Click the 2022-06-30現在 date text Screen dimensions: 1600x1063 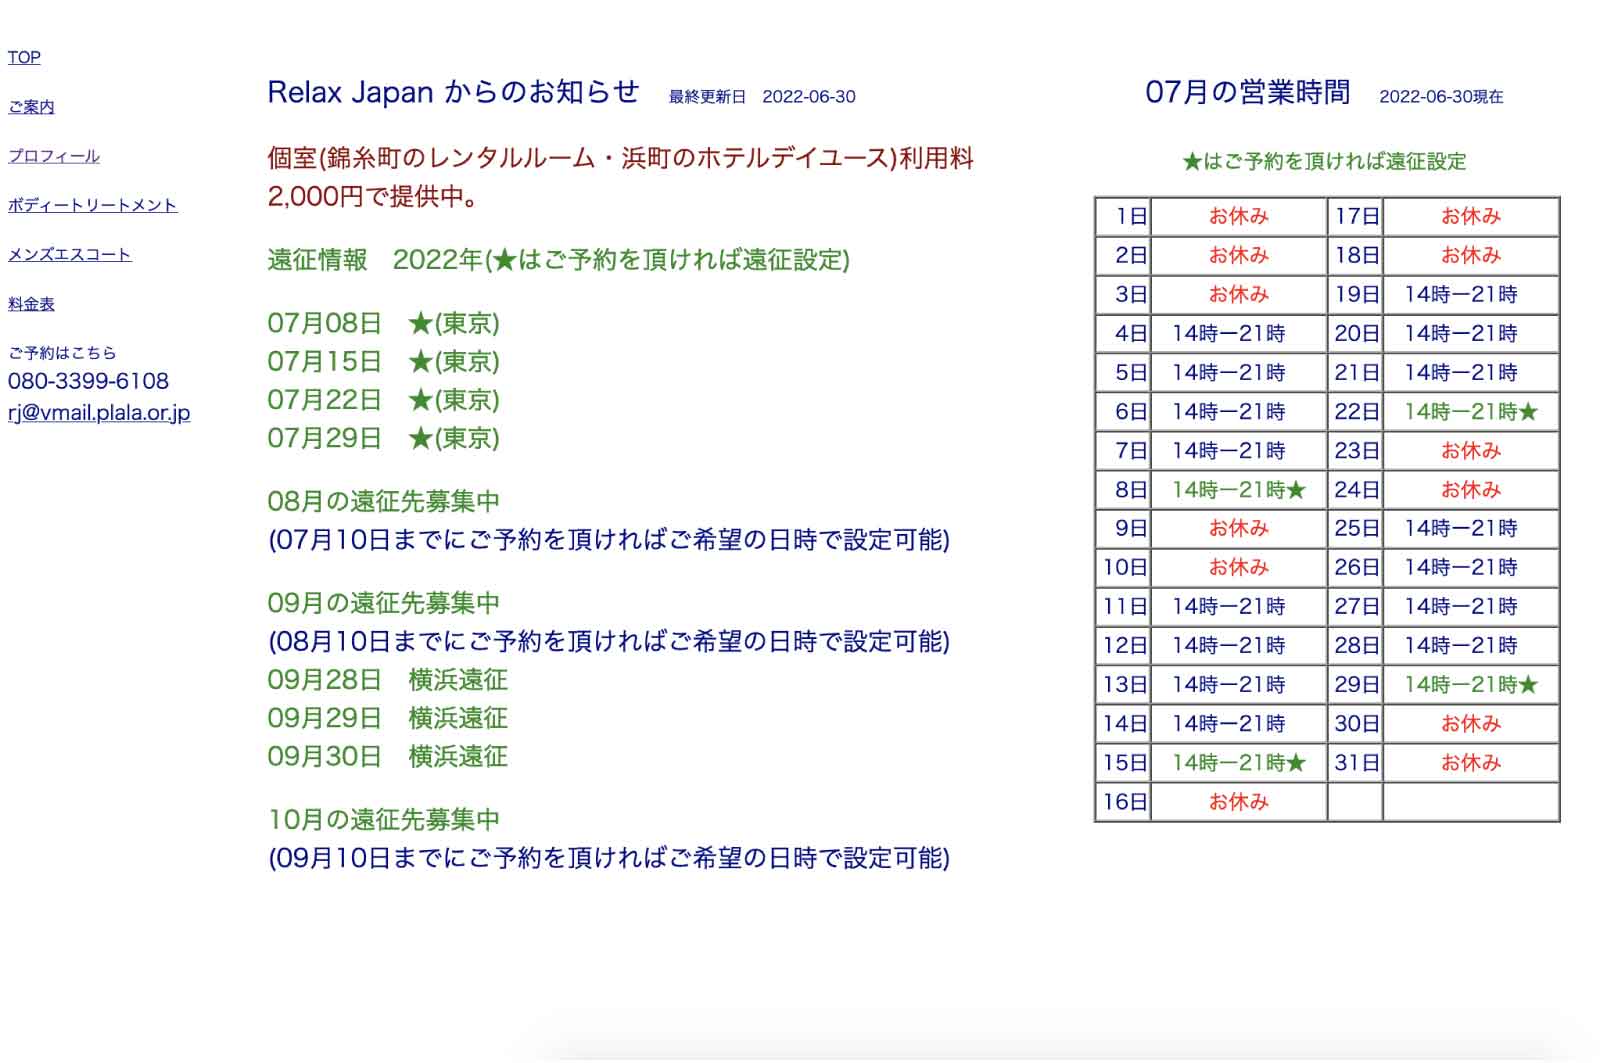point(1441,97)
